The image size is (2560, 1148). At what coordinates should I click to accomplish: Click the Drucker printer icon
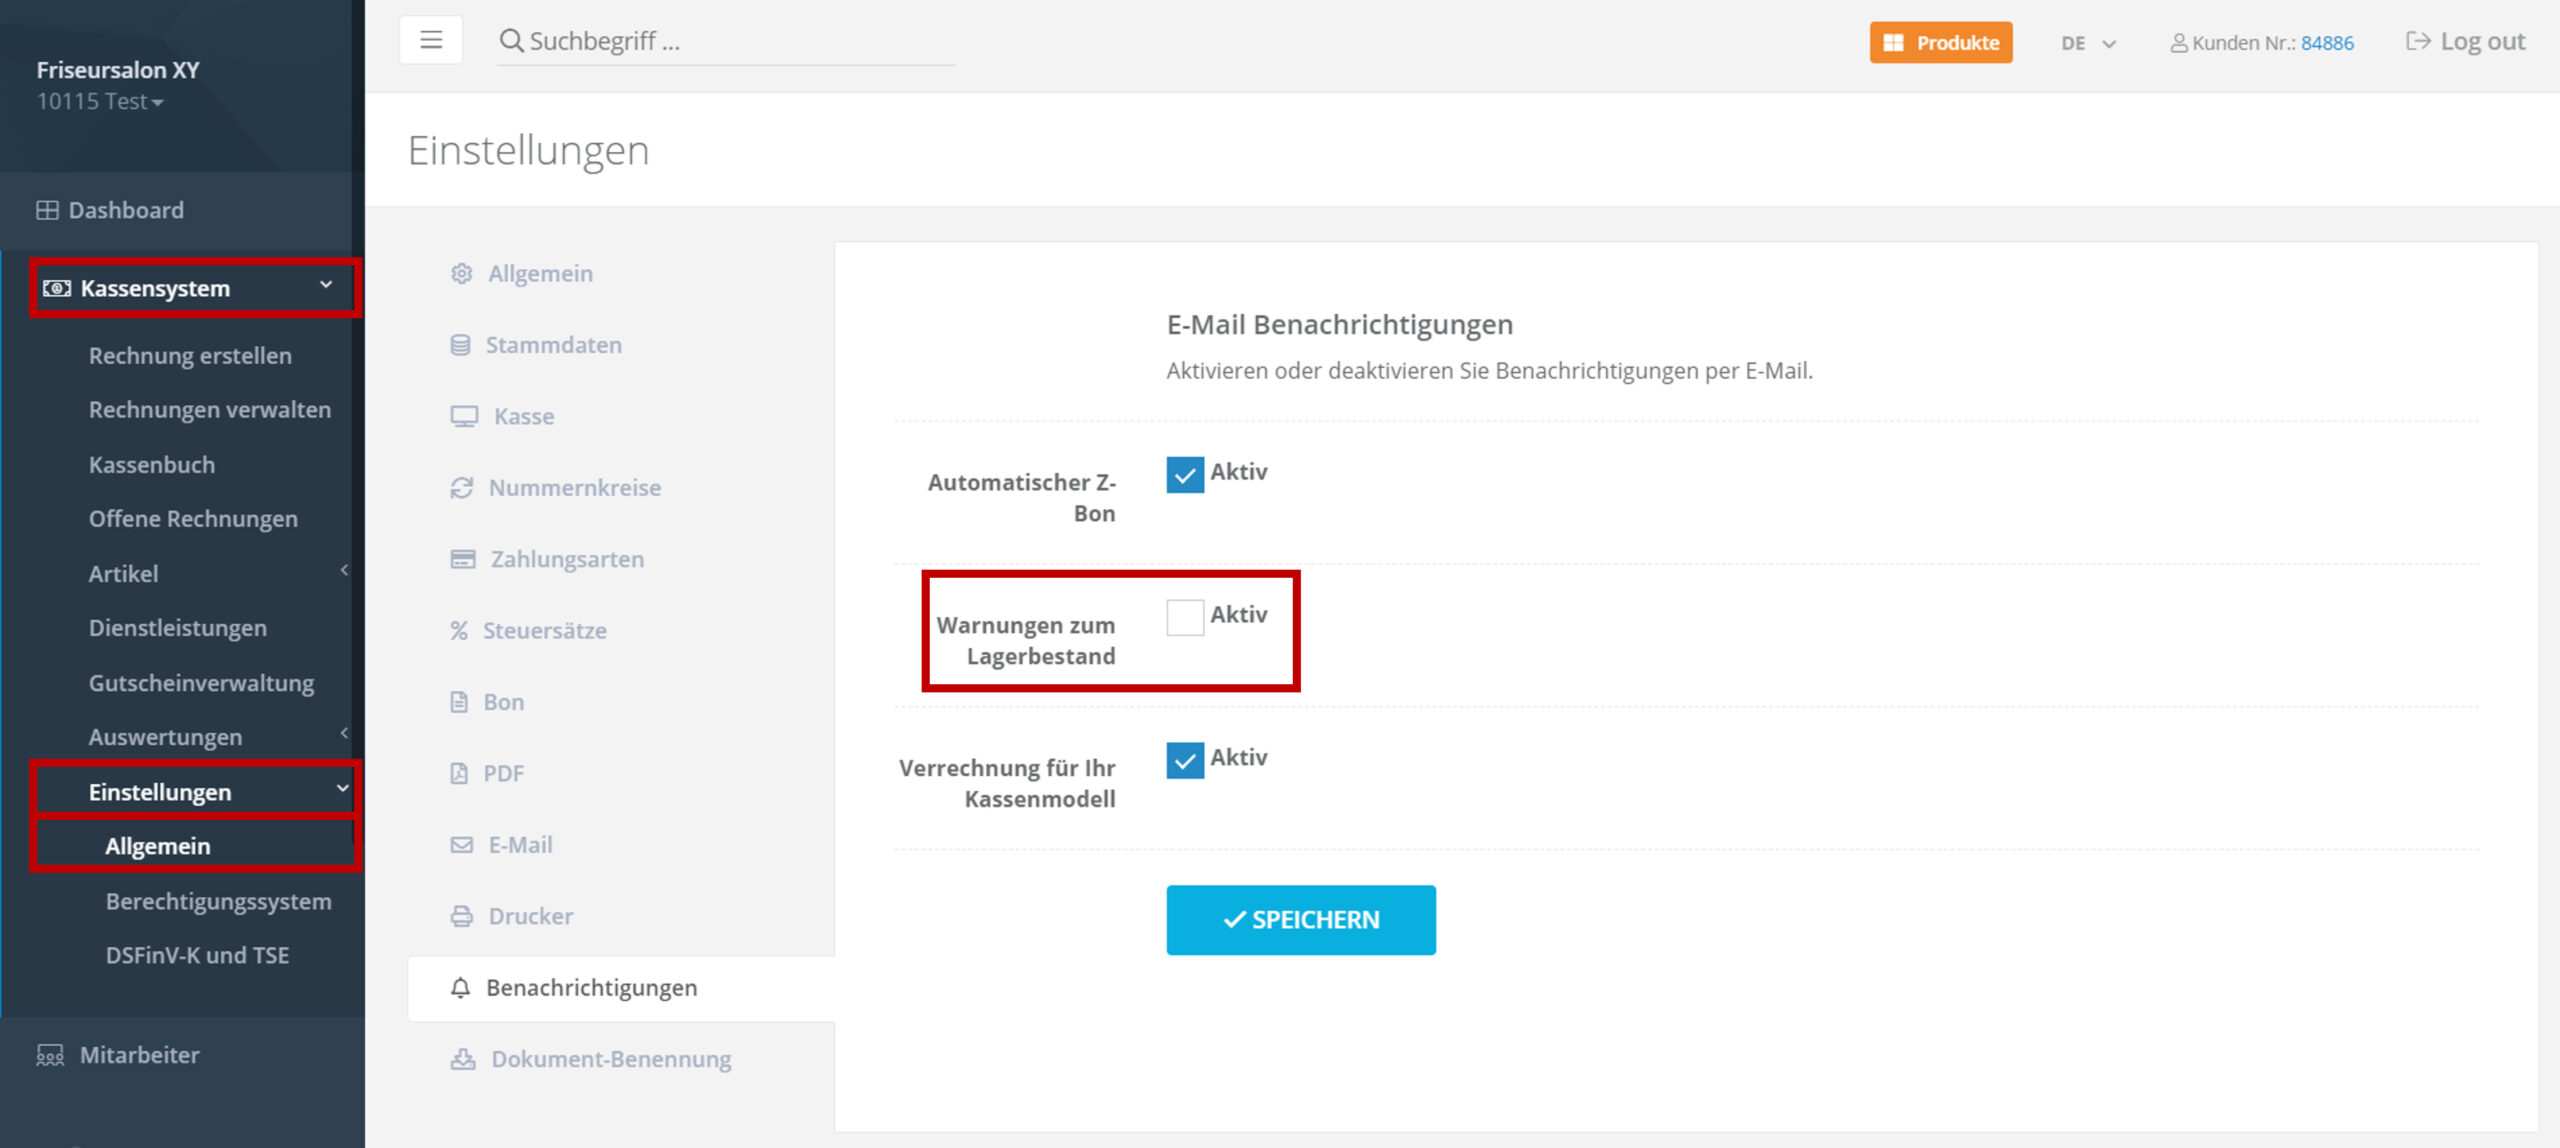coord(461,916)
